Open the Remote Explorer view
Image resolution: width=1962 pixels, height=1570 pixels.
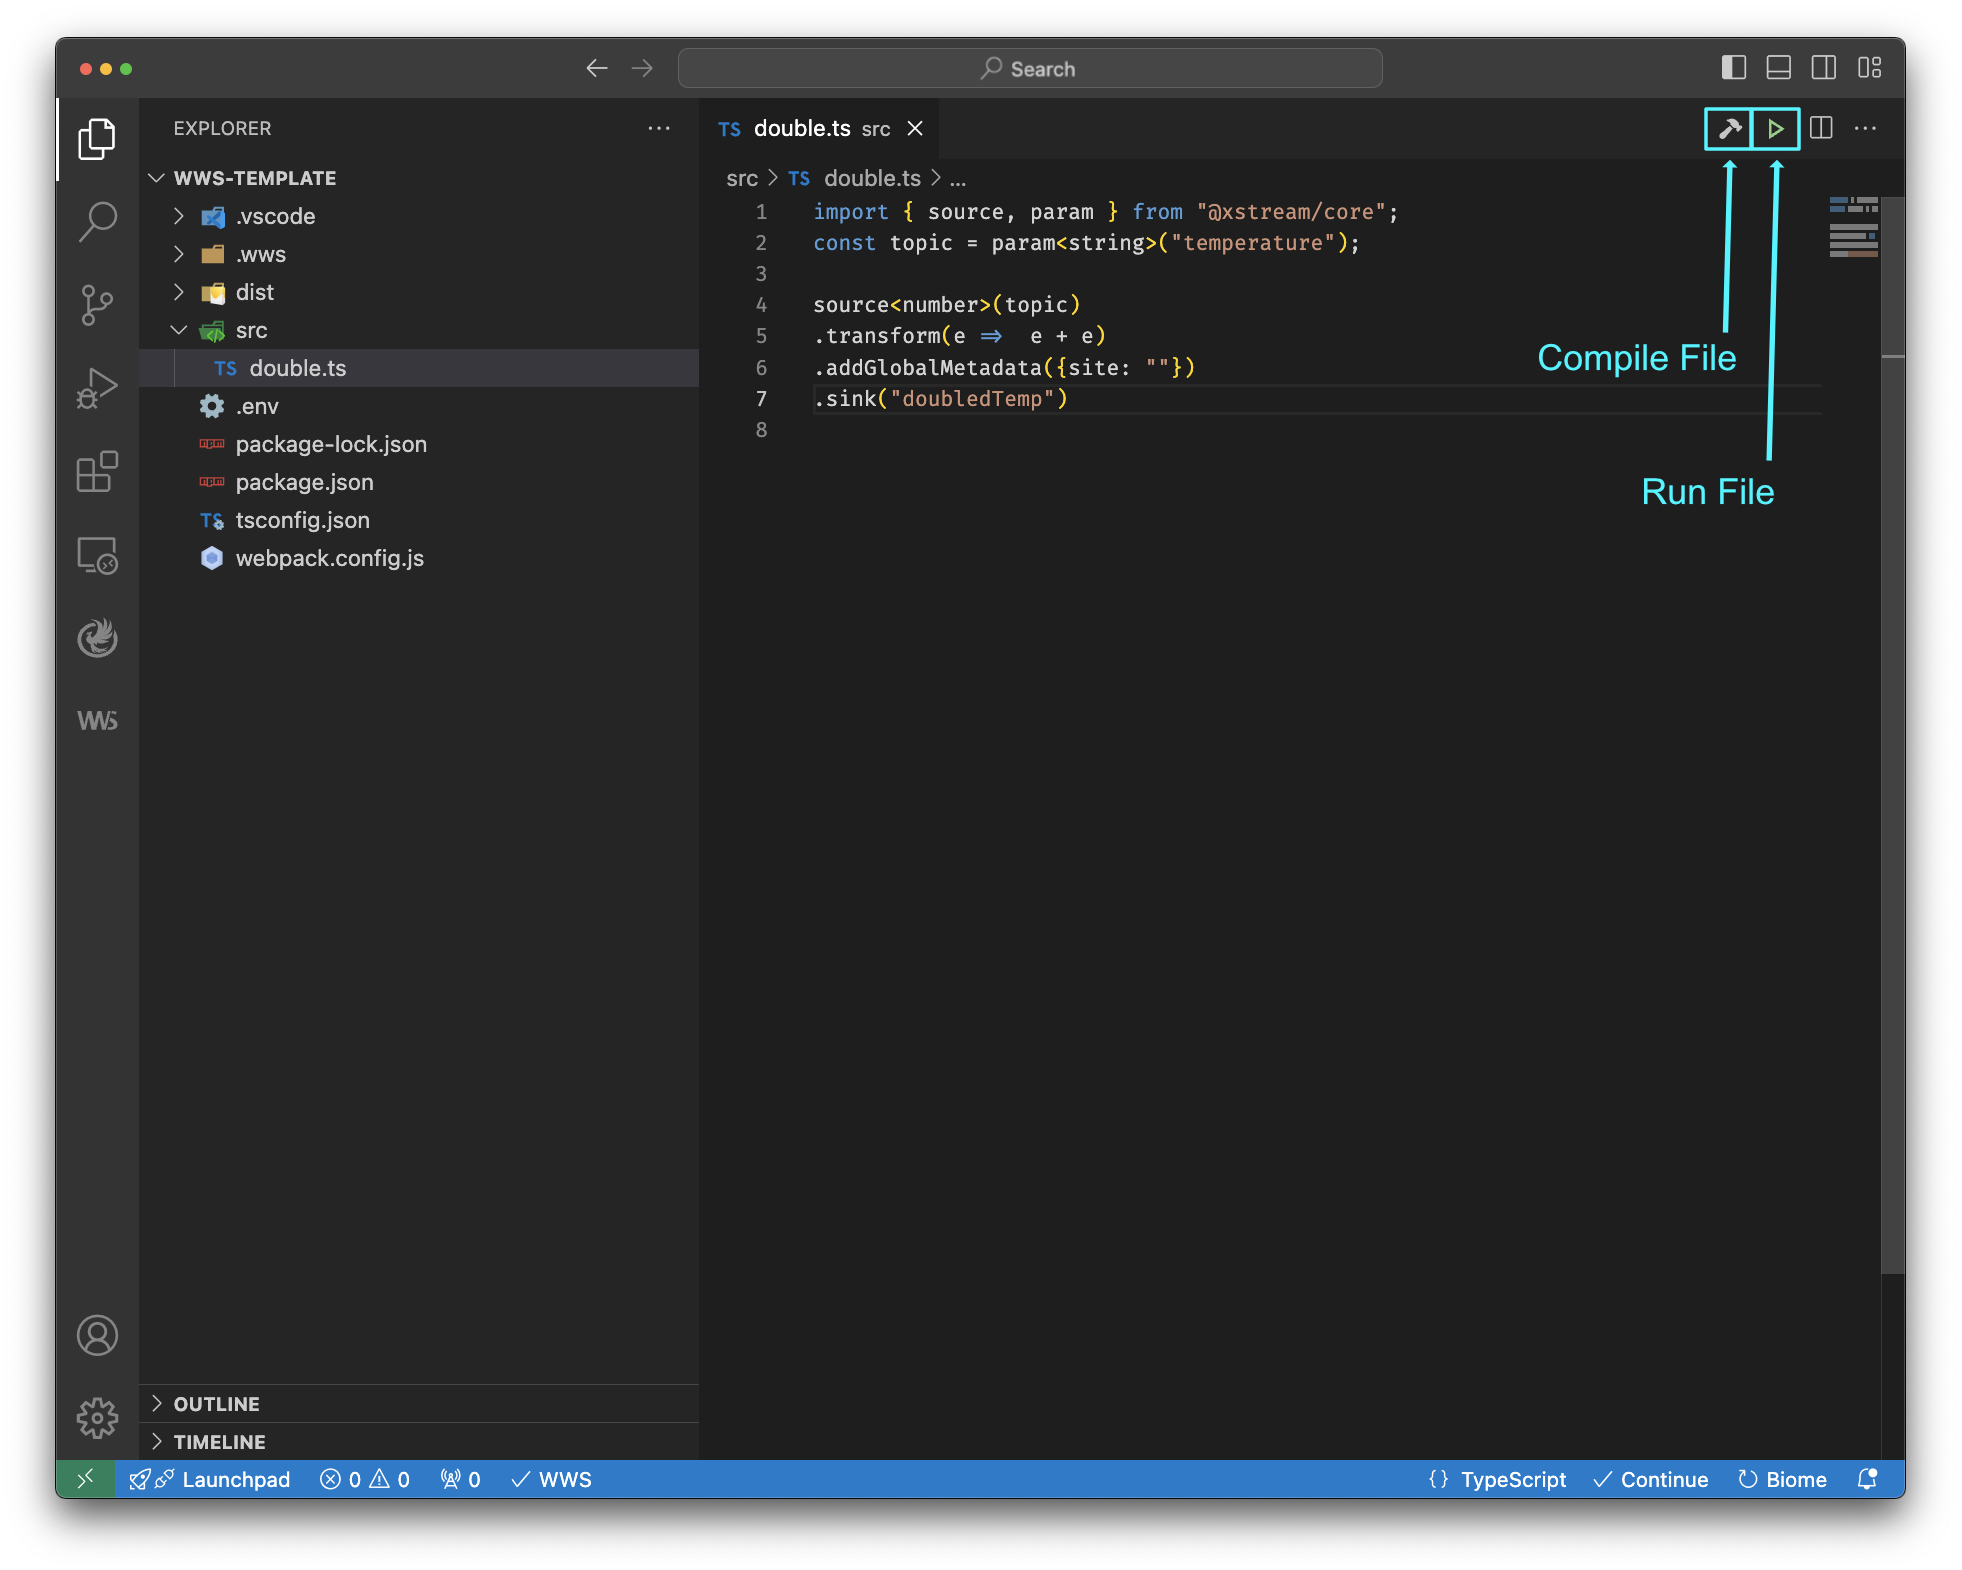pos(97,555)
